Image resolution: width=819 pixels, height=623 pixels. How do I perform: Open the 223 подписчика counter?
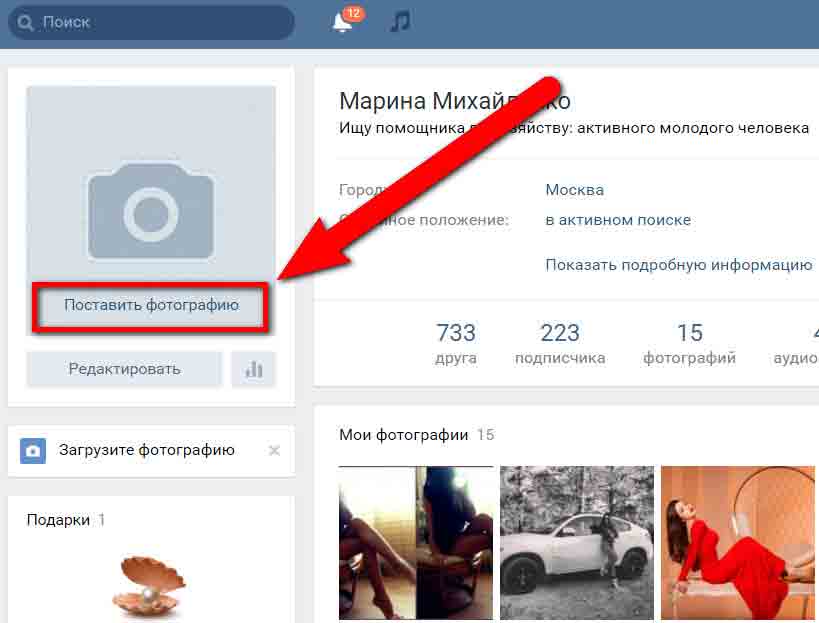click(560, 343)
